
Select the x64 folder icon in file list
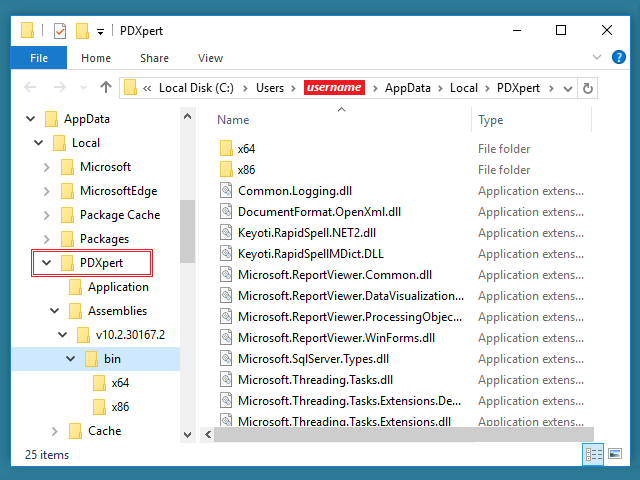coord(226,148)
